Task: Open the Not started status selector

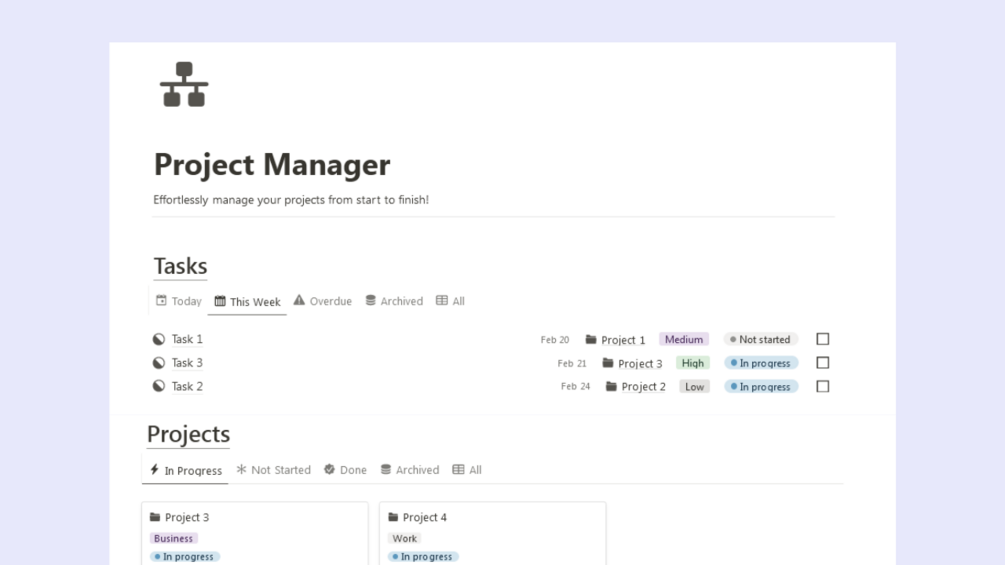Action: tap(761, 340)
